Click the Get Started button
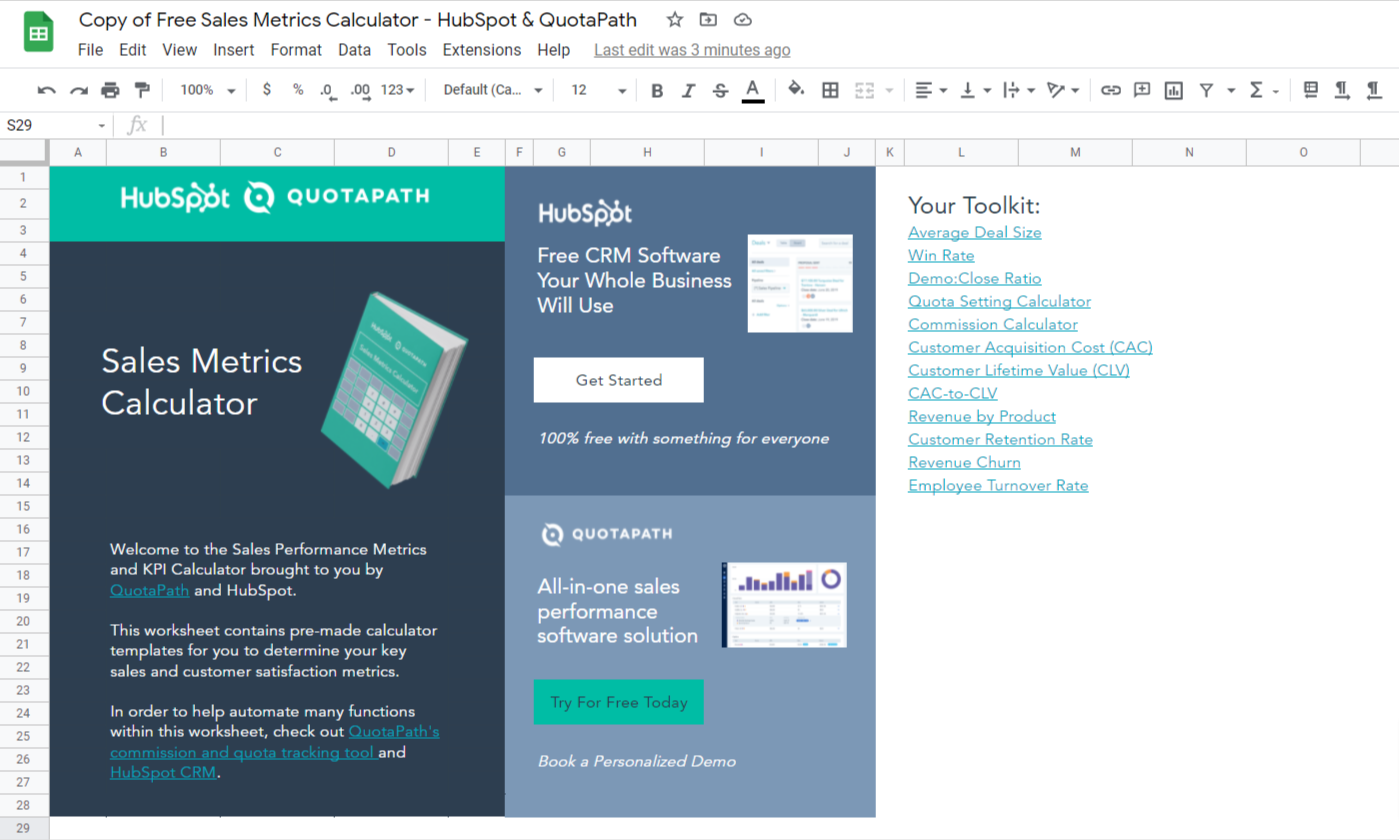Screen dimensions: 1399x840 [x=619, y=380]
